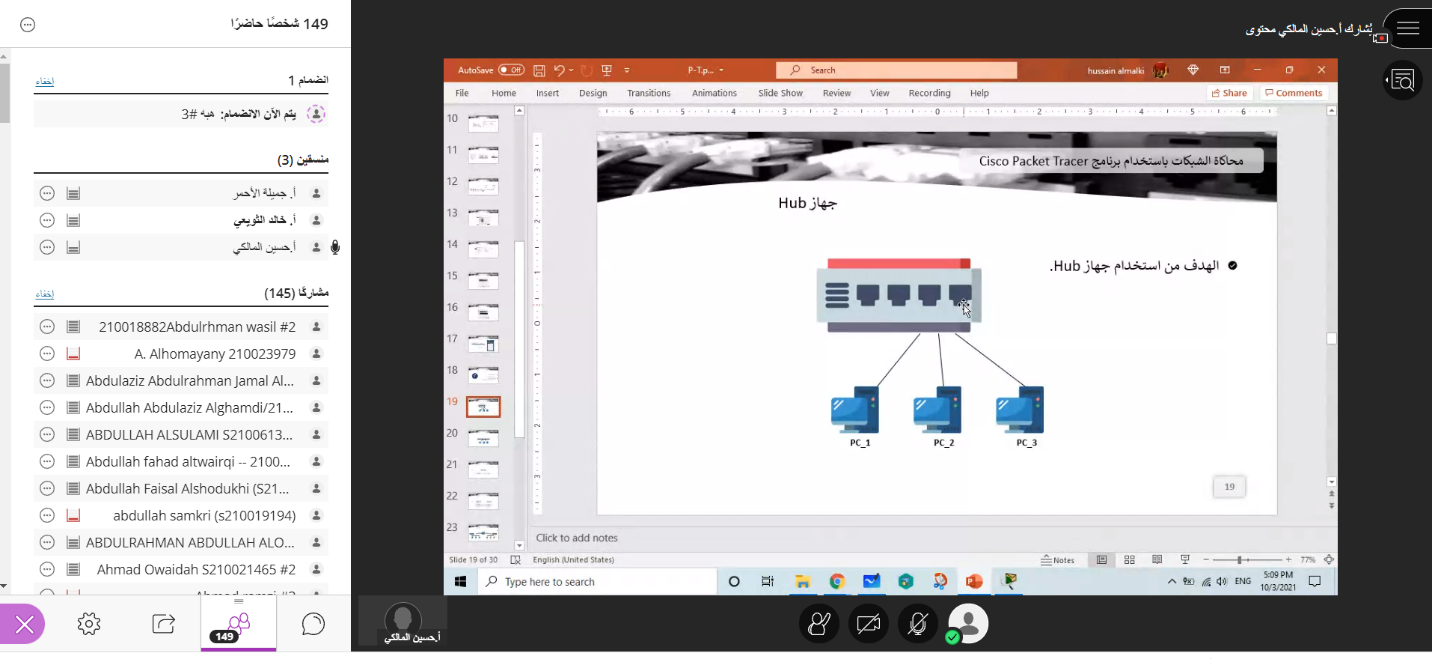
Task: Open the Collaborate session menu hamburger icon
Action: (x=1407, y=29)
